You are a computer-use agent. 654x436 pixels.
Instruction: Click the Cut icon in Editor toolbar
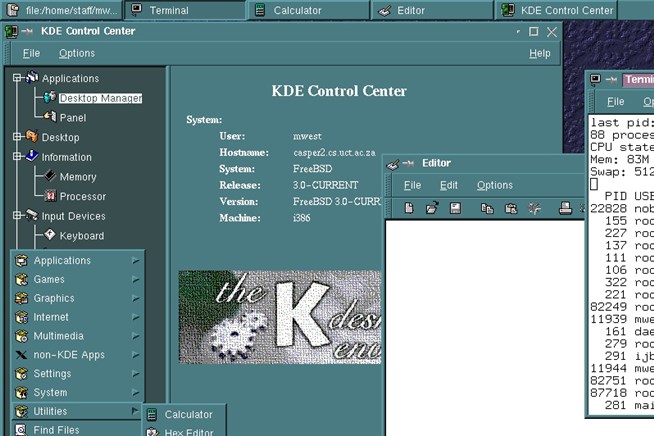pyautogui.click(x=535, y=208)
